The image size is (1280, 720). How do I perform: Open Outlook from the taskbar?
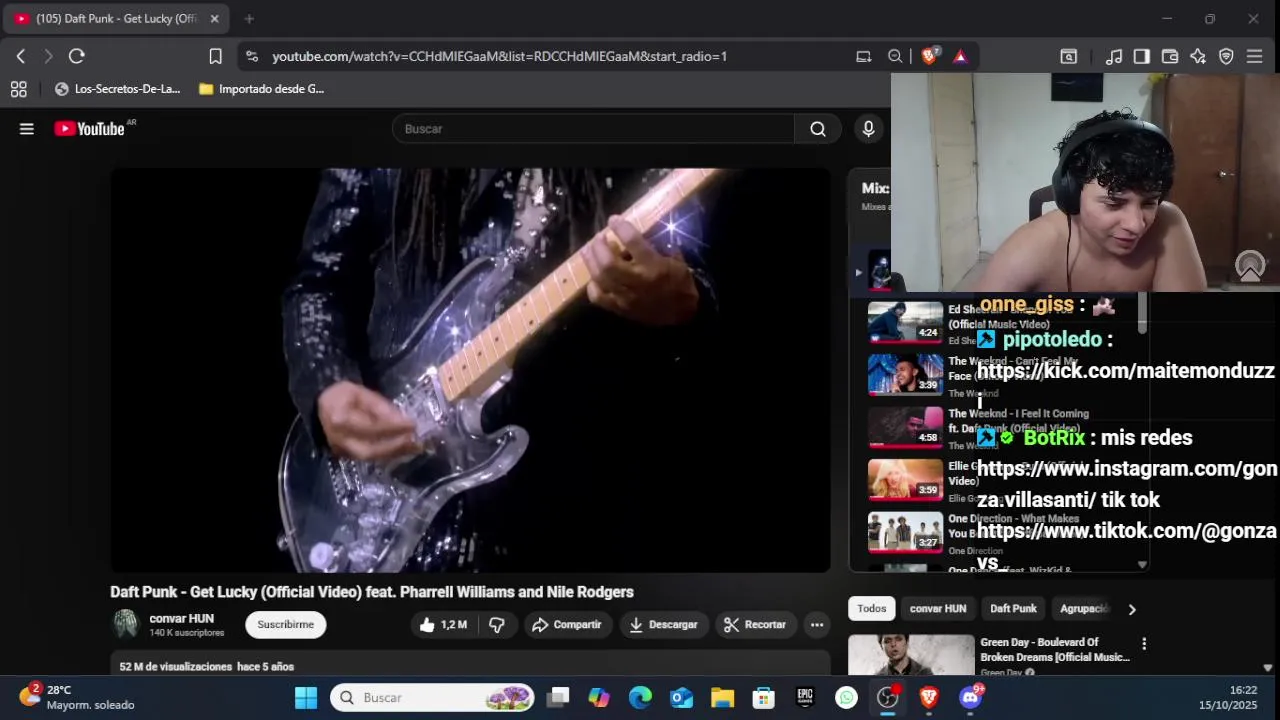[x=681, y=697]
